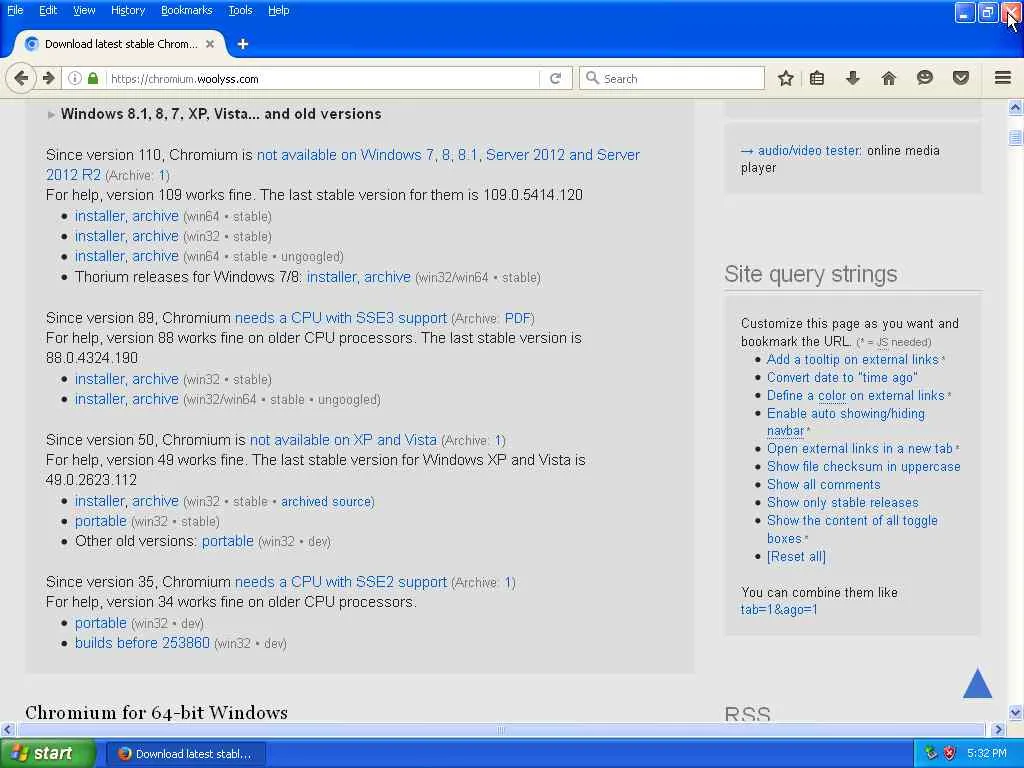The image size is (1024, 768).
Task: Open the File menu
Action: tap(15, 10)
